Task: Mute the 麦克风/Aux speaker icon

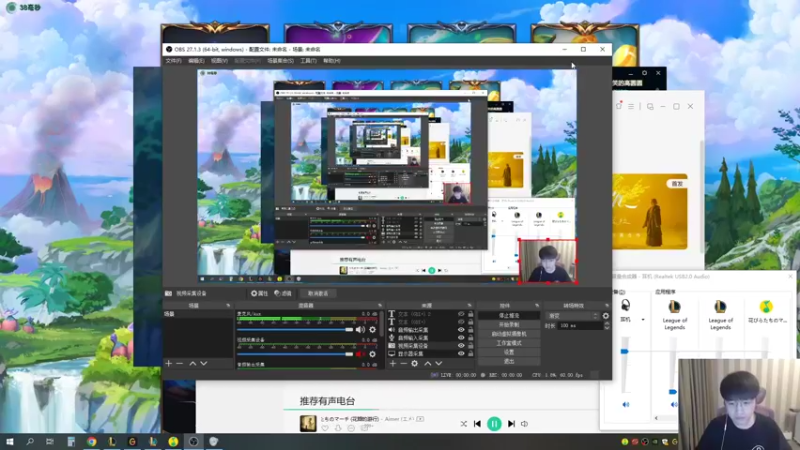Action: 360,330
